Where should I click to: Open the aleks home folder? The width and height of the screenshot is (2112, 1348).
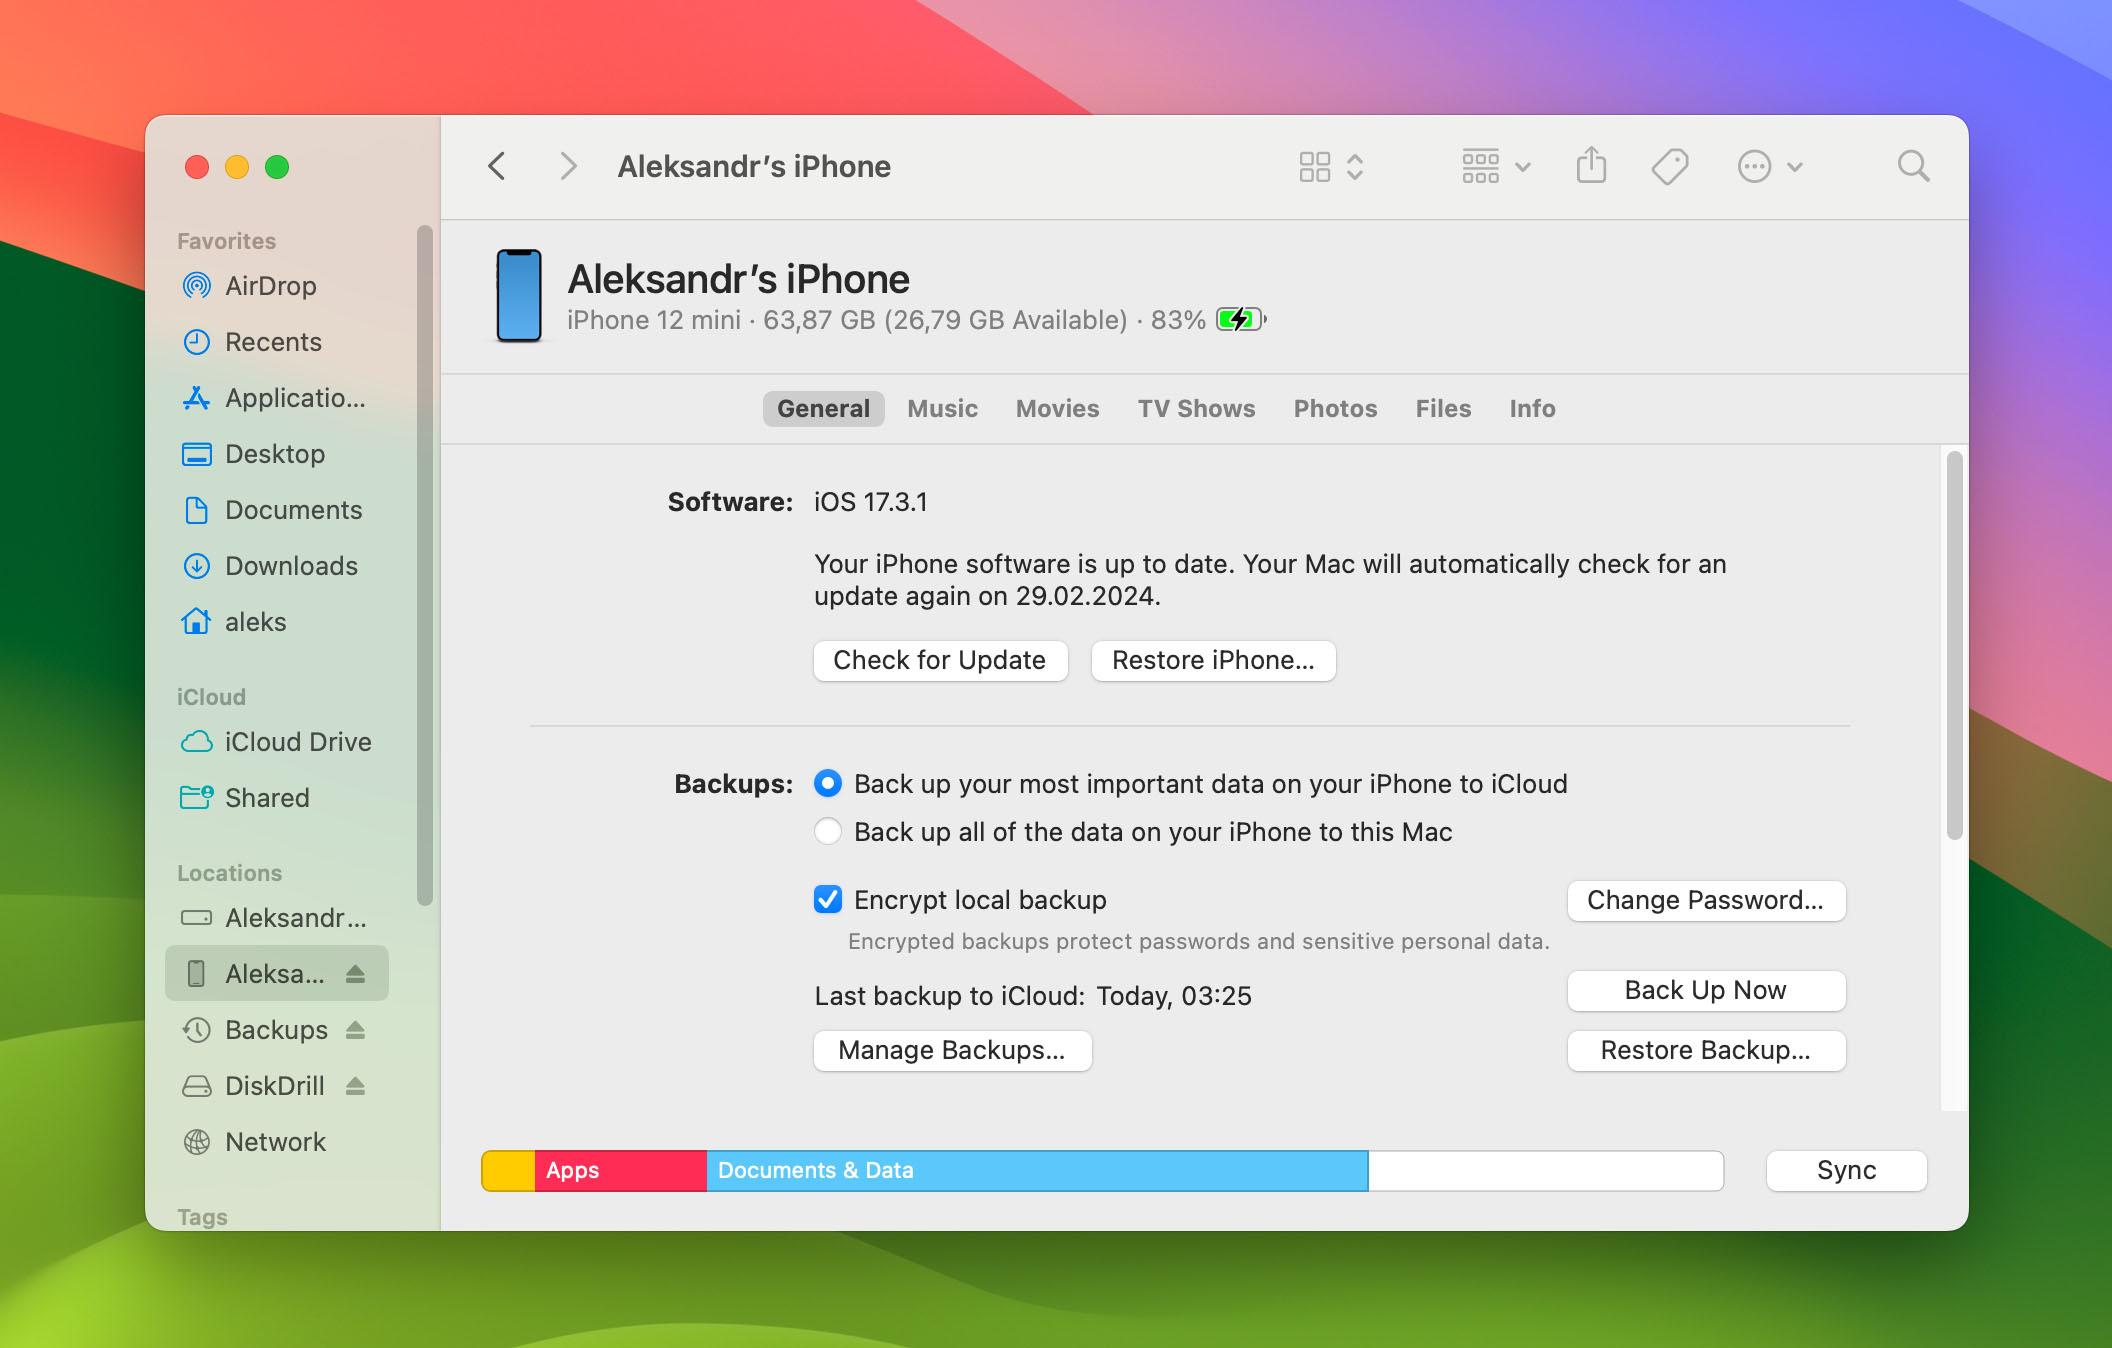(277, 622)
